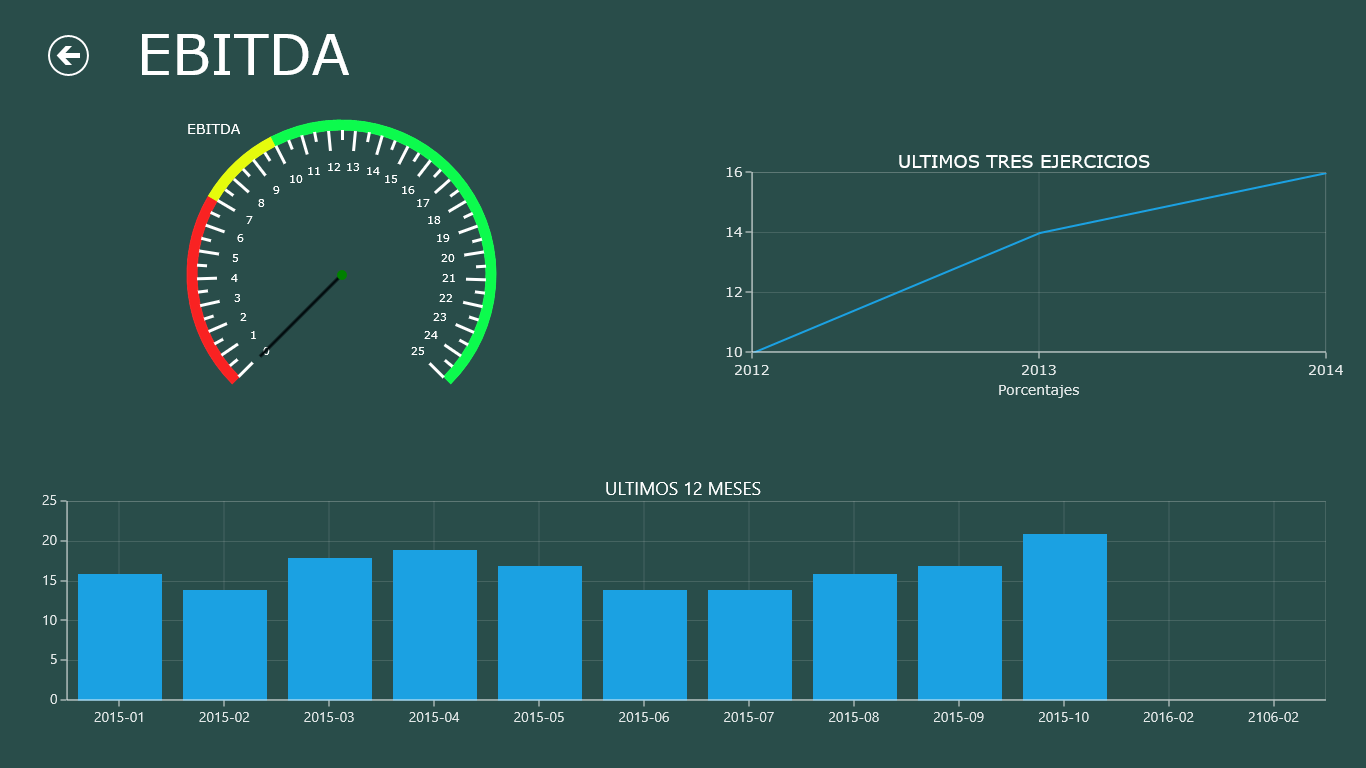Select the 2015-06 bar
Viewport: 1366px width, 768px height.
(x=645, y=645)
